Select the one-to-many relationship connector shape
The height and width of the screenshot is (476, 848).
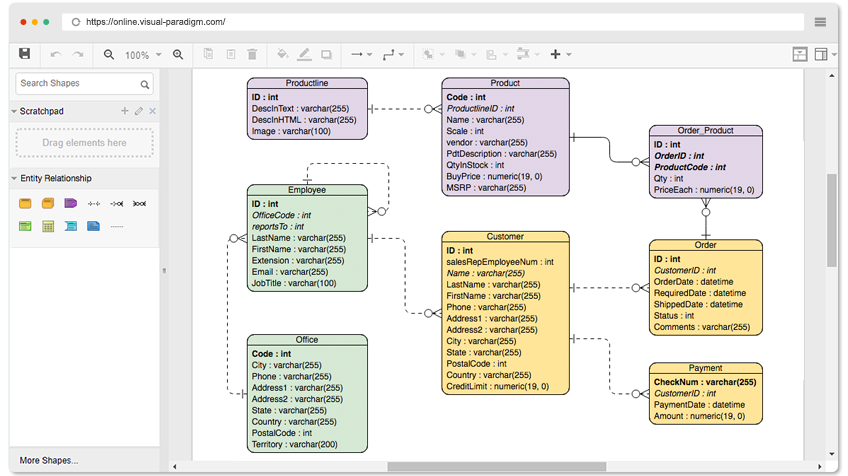[x=117, y=204]
